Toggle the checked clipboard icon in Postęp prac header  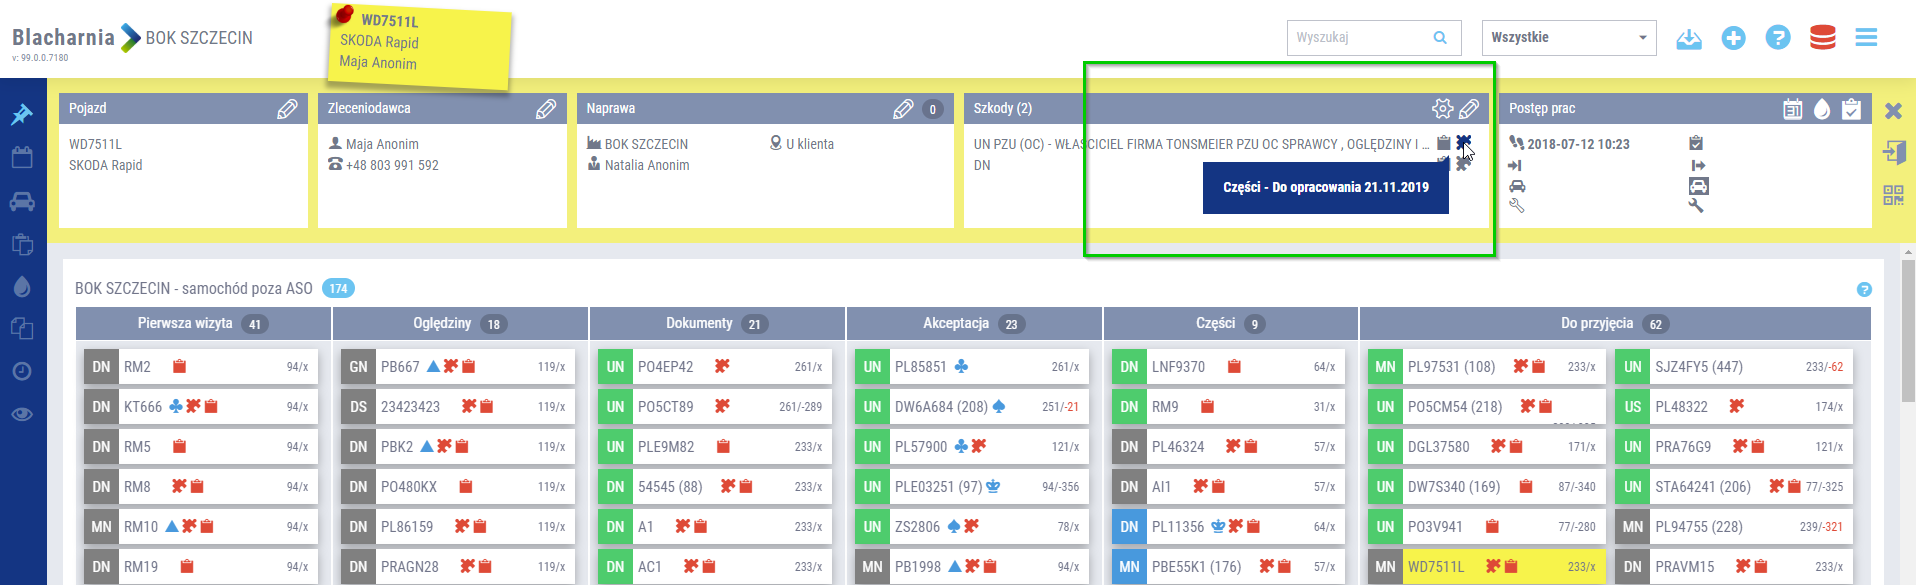1851,109
